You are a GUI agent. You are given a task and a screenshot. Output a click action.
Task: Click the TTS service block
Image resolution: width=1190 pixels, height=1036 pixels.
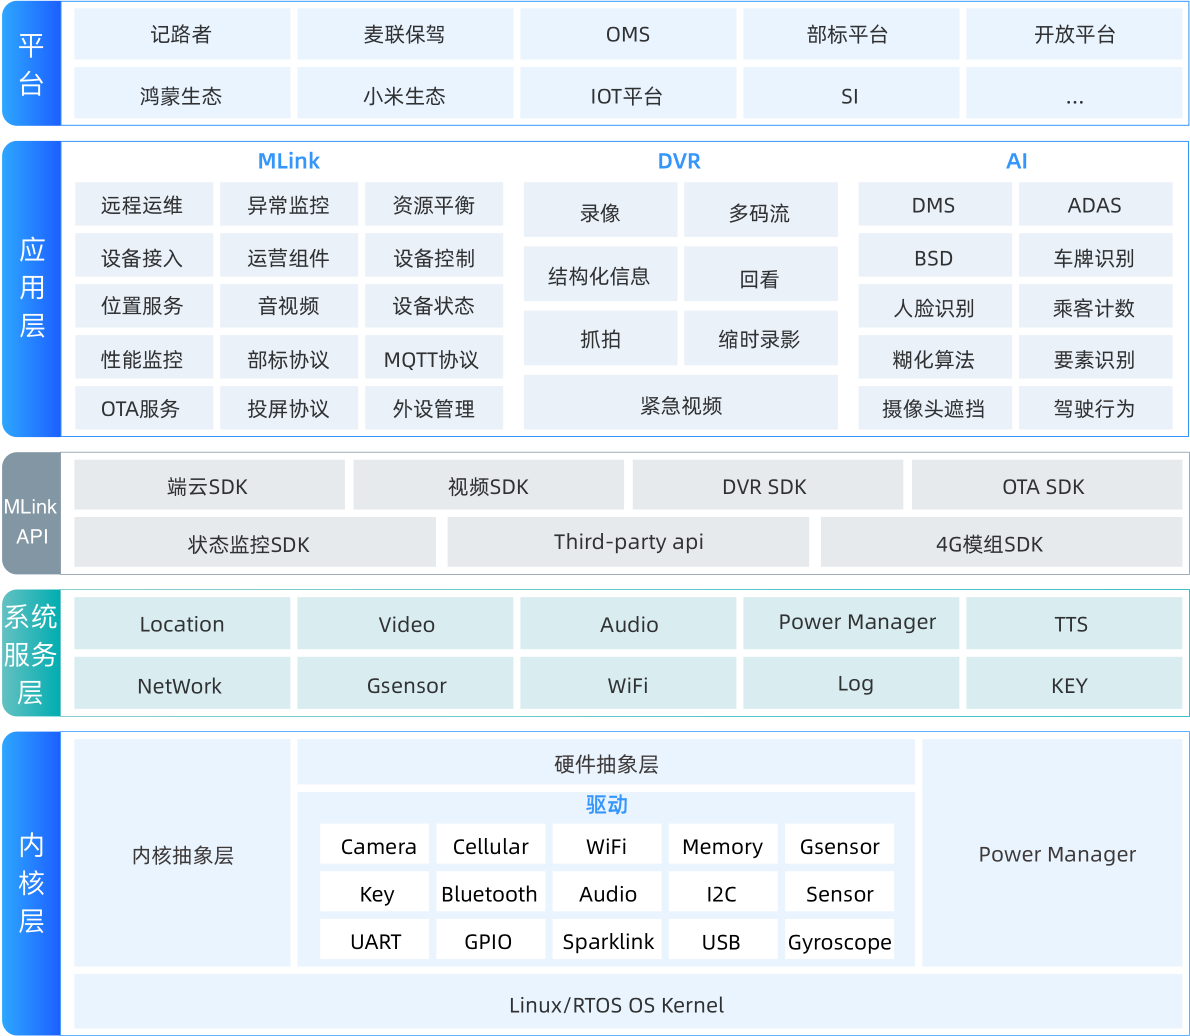click(x=1074, y=623)
